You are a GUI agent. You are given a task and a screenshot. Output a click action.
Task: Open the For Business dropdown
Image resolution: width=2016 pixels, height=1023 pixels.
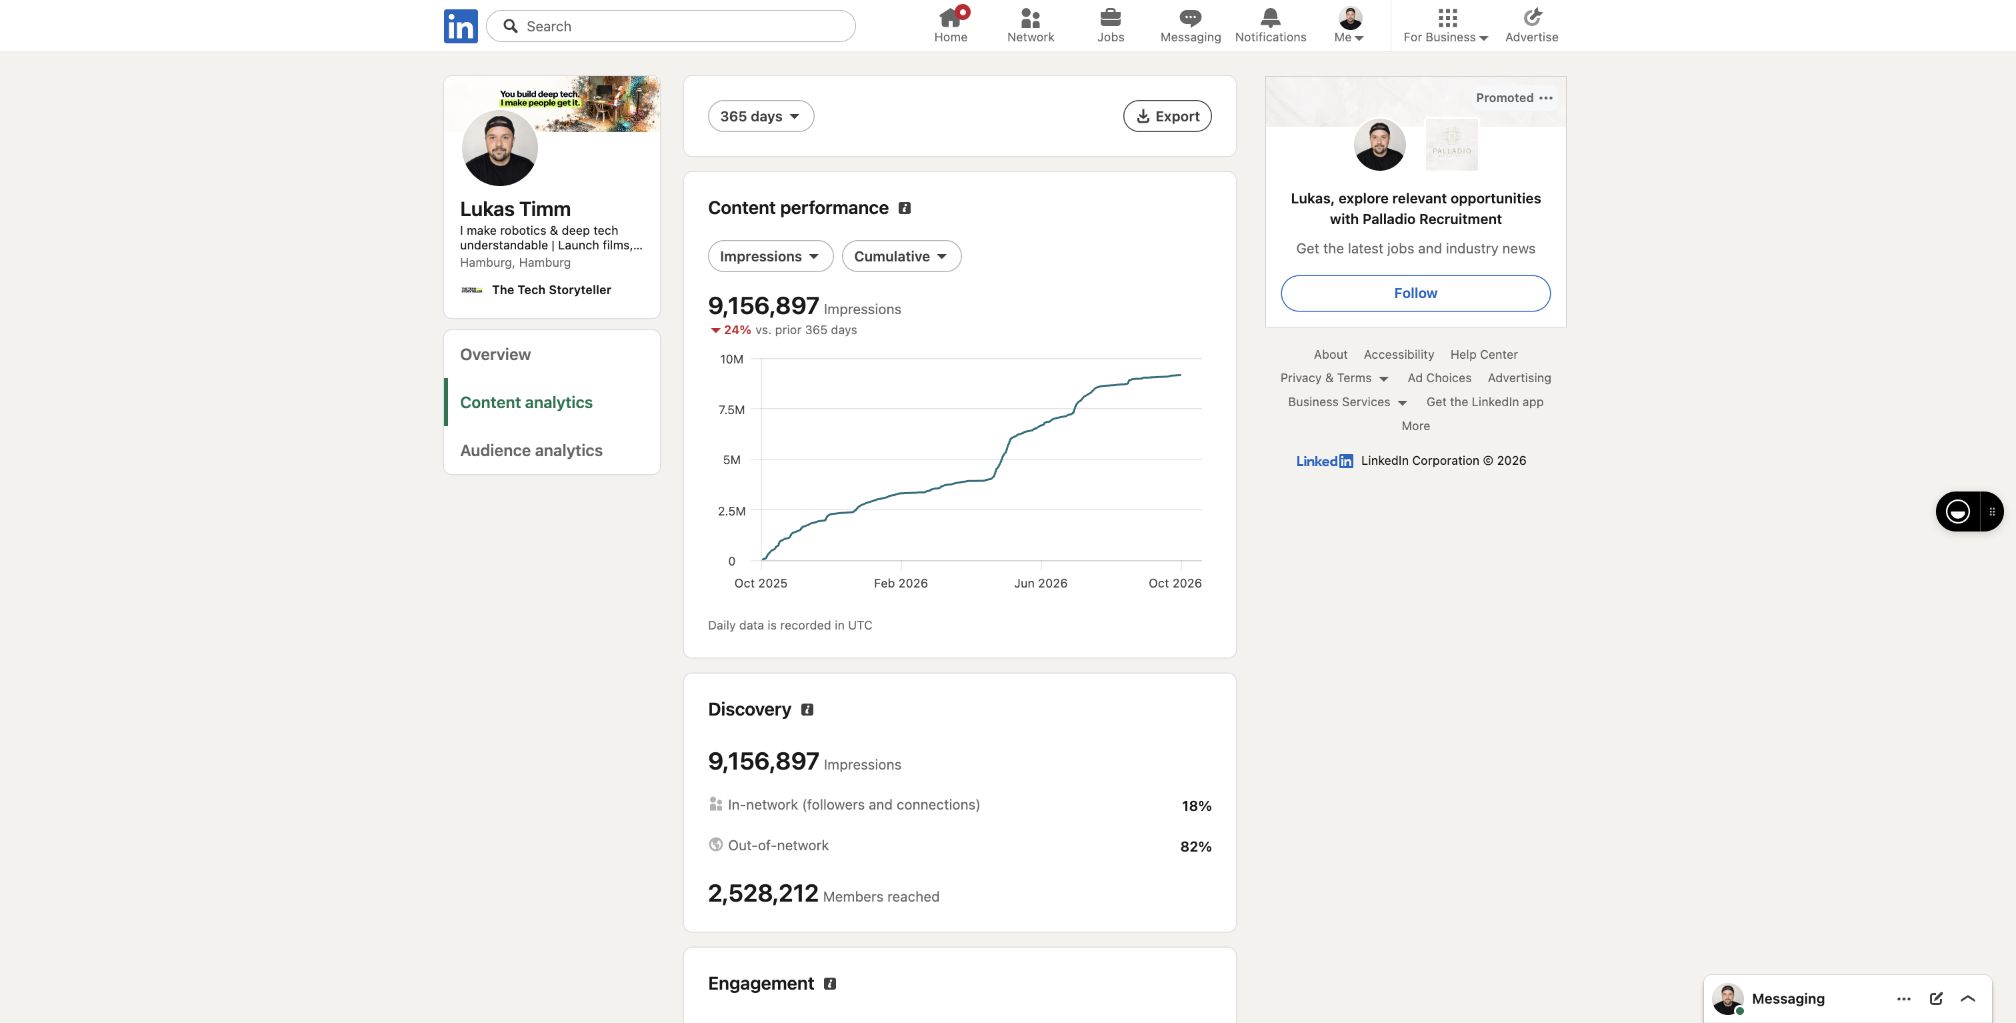coord(1446,25)
